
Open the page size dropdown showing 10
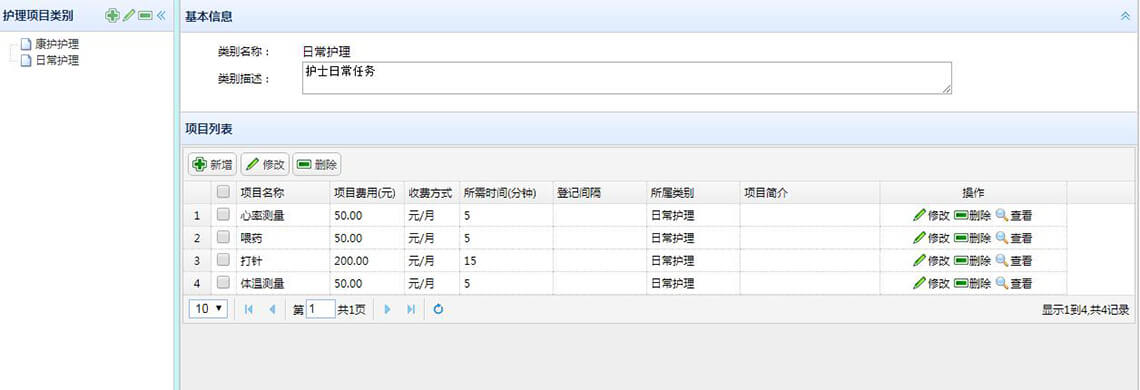(x=208, y=309)
